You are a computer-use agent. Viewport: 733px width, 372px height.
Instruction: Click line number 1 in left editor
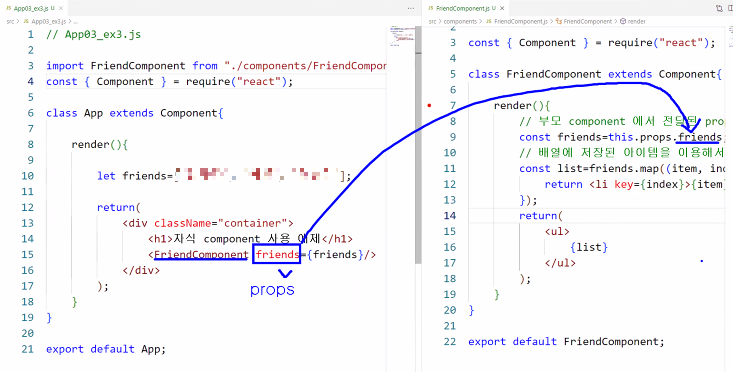tap(30, 35)
